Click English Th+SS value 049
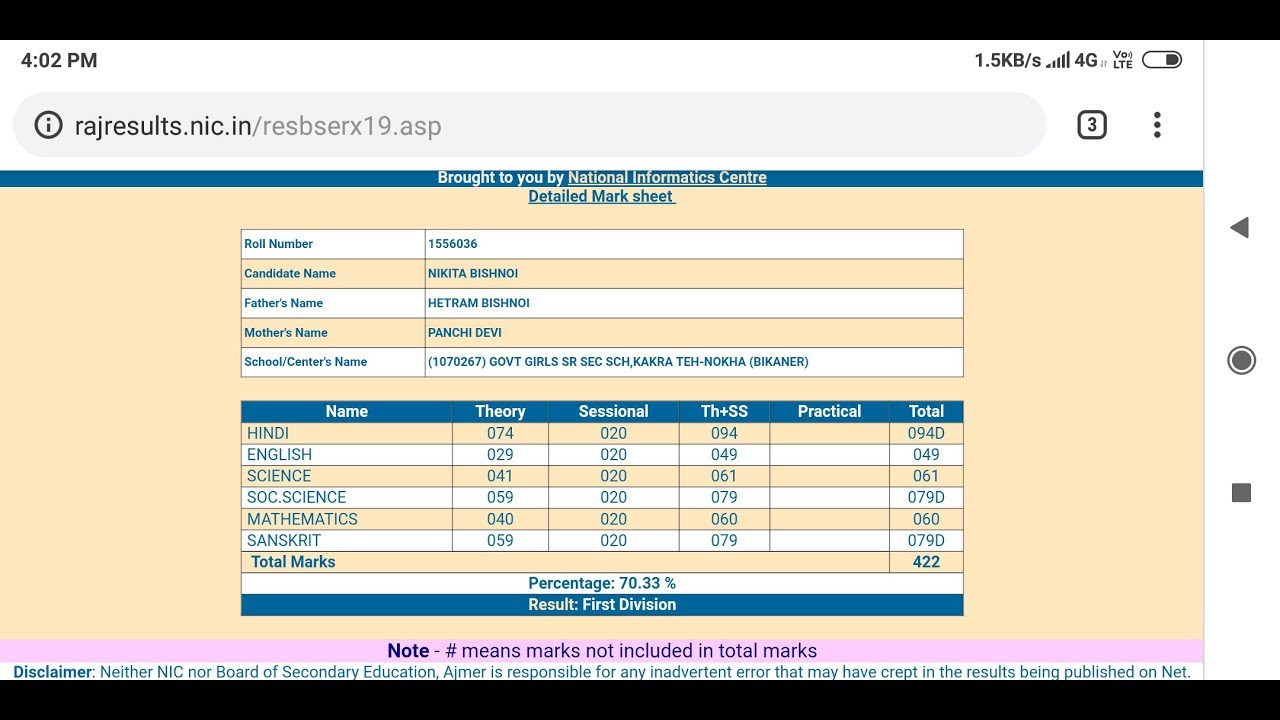1280x720 pixels. tap(724, 455)
